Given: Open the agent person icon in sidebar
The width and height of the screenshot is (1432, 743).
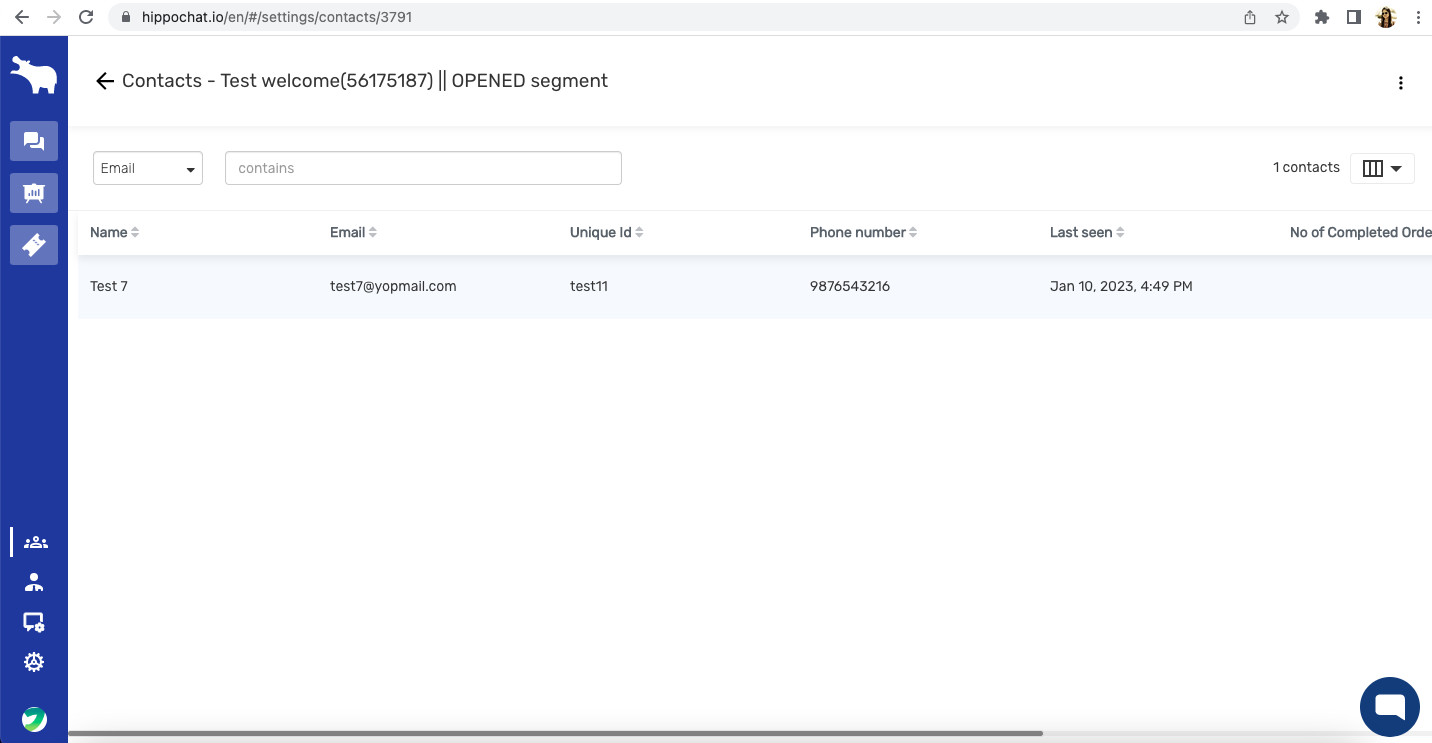Looking at the screenshot, I should (x=35, y=582).
